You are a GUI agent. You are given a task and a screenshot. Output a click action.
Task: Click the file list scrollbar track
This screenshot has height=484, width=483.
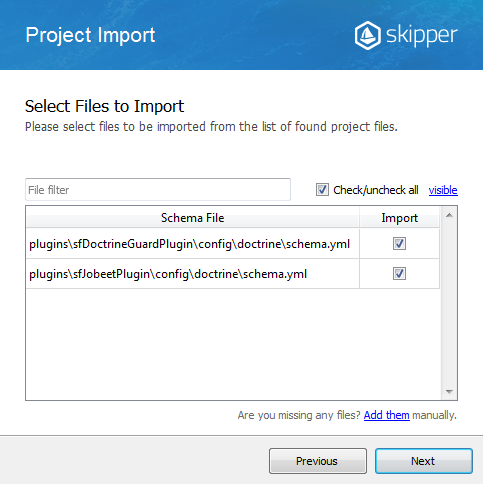point(449,303)
